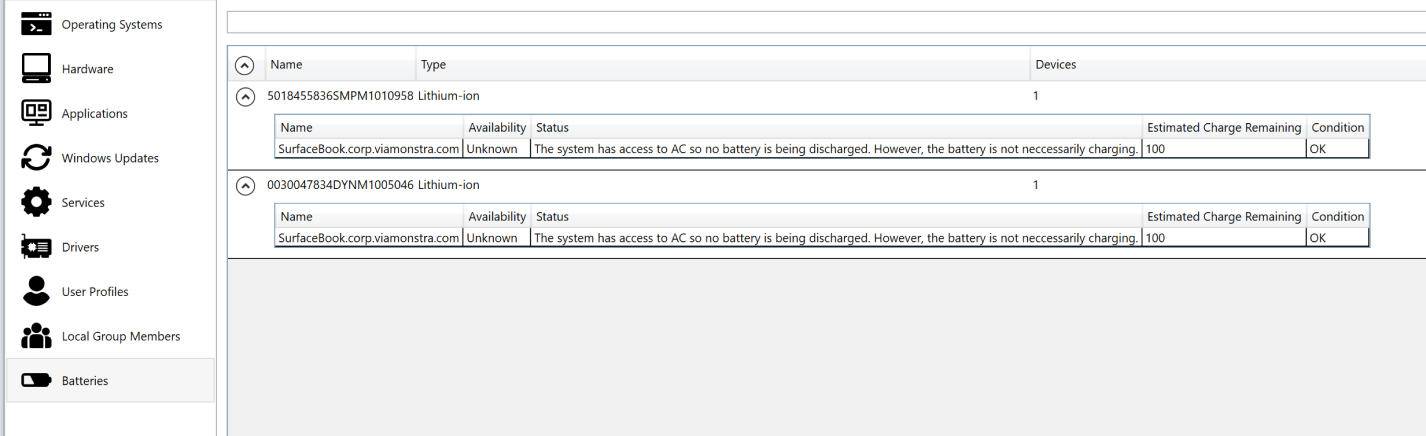Open Windows Updates section
The image size is (1426, 436).
pyautogui.click(x=110, y=158)
